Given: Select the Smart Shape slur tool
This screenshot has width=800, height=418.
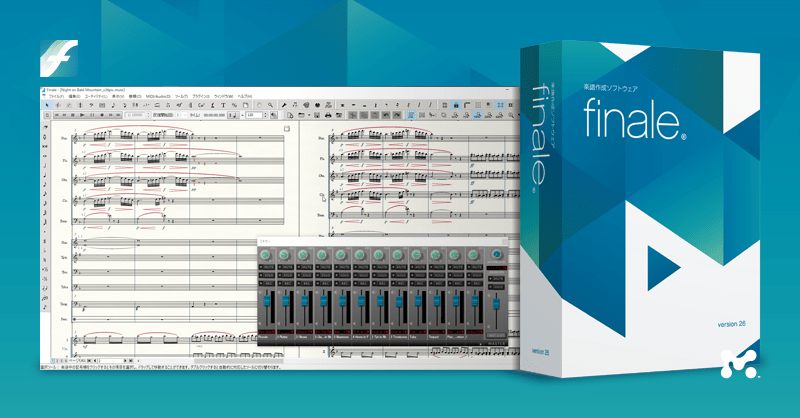Looking at the screenshot, I should (157, 105).
